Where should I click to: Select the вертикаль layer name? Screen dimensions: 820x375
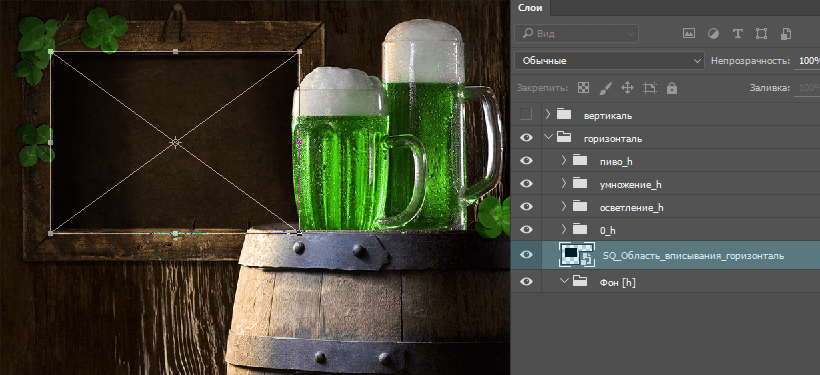pyautogui.click(x=608, y=116)
